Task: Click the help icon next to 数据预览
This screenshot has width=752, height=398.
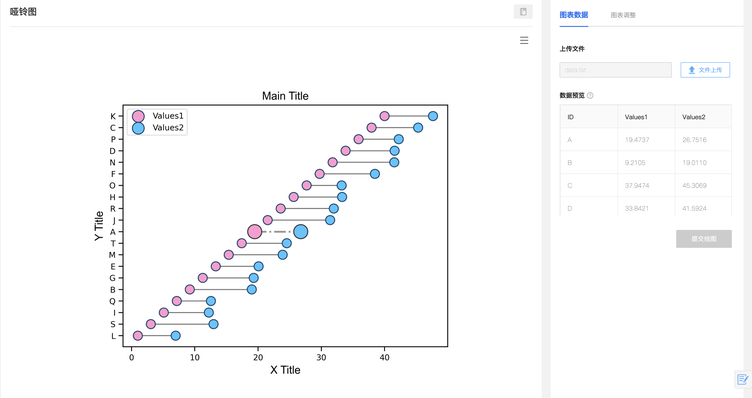Action: point(590,95)
